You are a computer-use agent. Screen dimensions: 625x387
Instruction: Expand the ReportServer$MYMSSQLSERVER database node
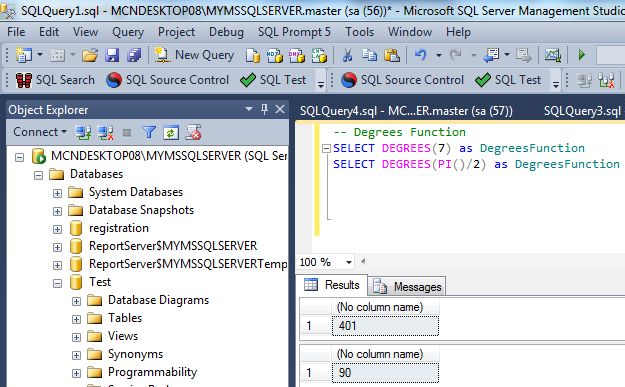[x=57, y=247]
